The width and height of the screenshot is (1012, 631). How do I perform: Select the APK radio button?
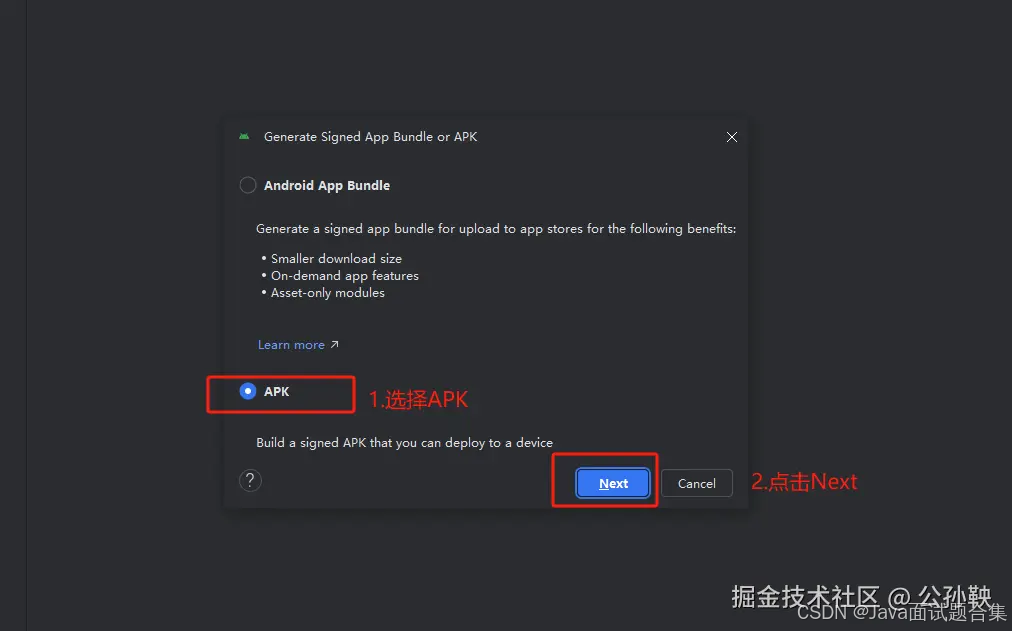pos(248,391)
